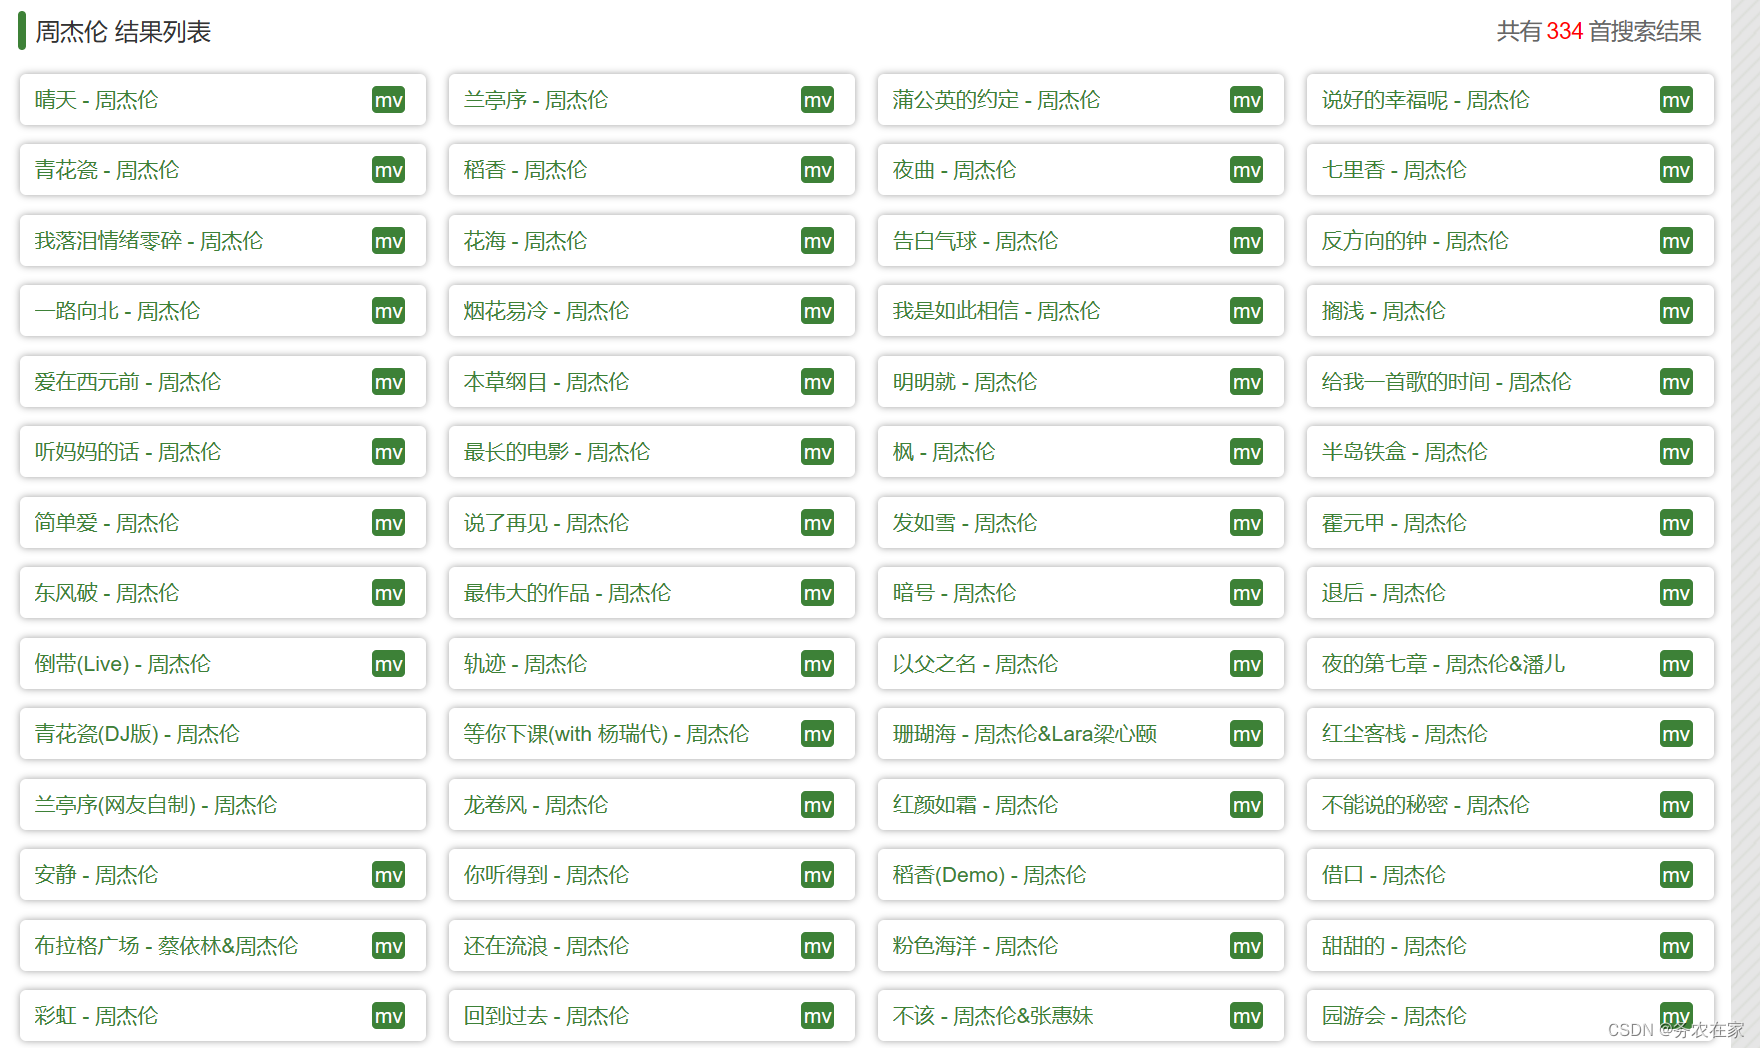Open mv for 给我一首歌的时间 - 周杰伦
Image resolution: width=1760 pixels, height=1048 pixels.
pos(1676,382)
